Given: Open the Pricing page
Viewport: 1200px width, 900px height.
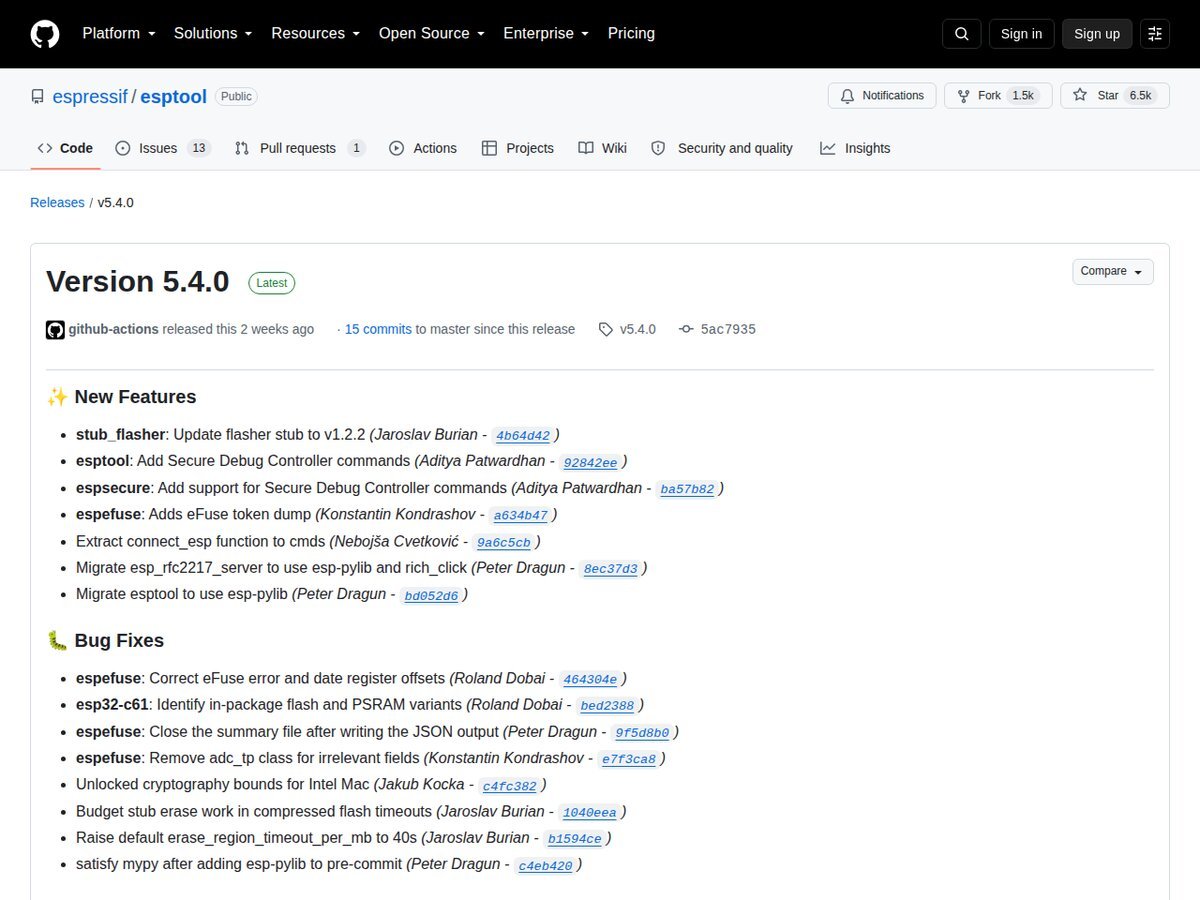Looking at the screenshot, I should coord(631,33).
